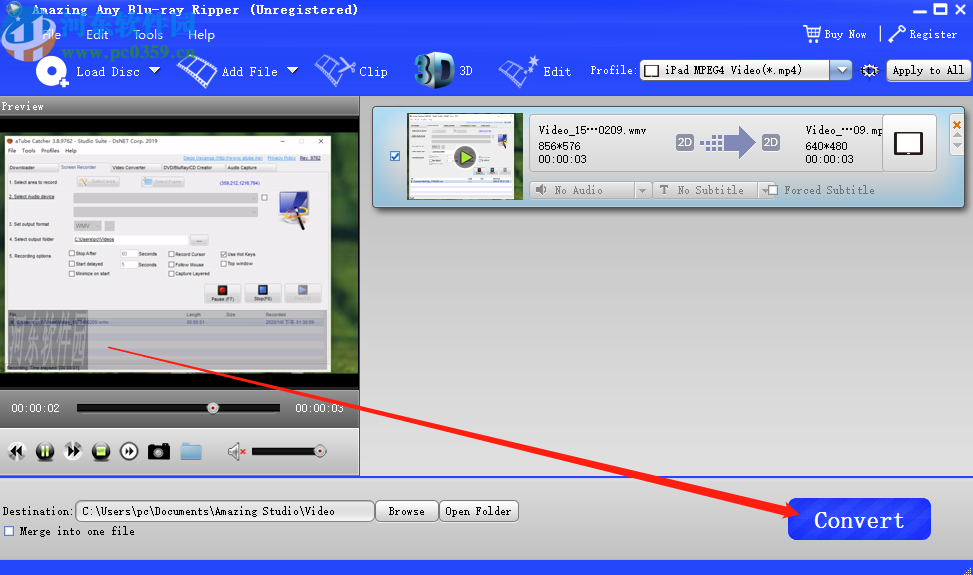The width and height of the screenshot is (973, 575).
Task: Move the video item up in list
Action: coord(957,135)
